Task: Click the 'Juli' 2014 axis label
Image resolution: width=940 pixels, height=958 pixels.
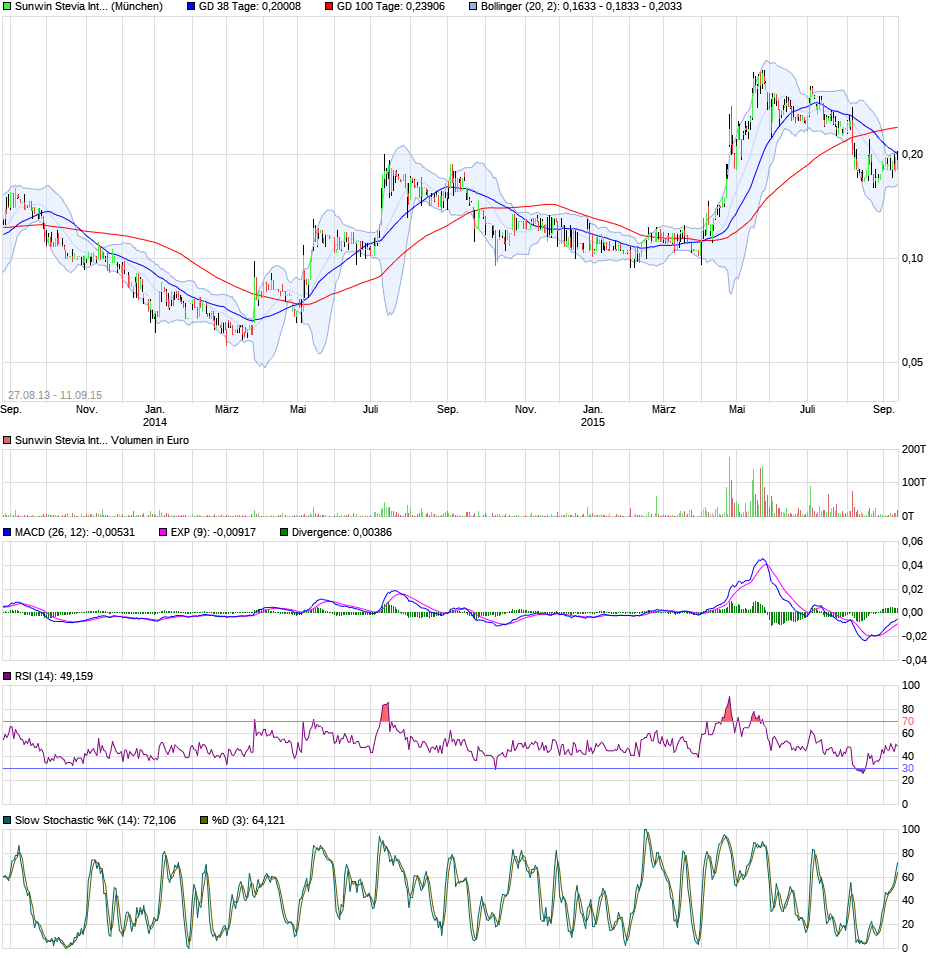Action: pyautogui.click(x=371, y=409)
